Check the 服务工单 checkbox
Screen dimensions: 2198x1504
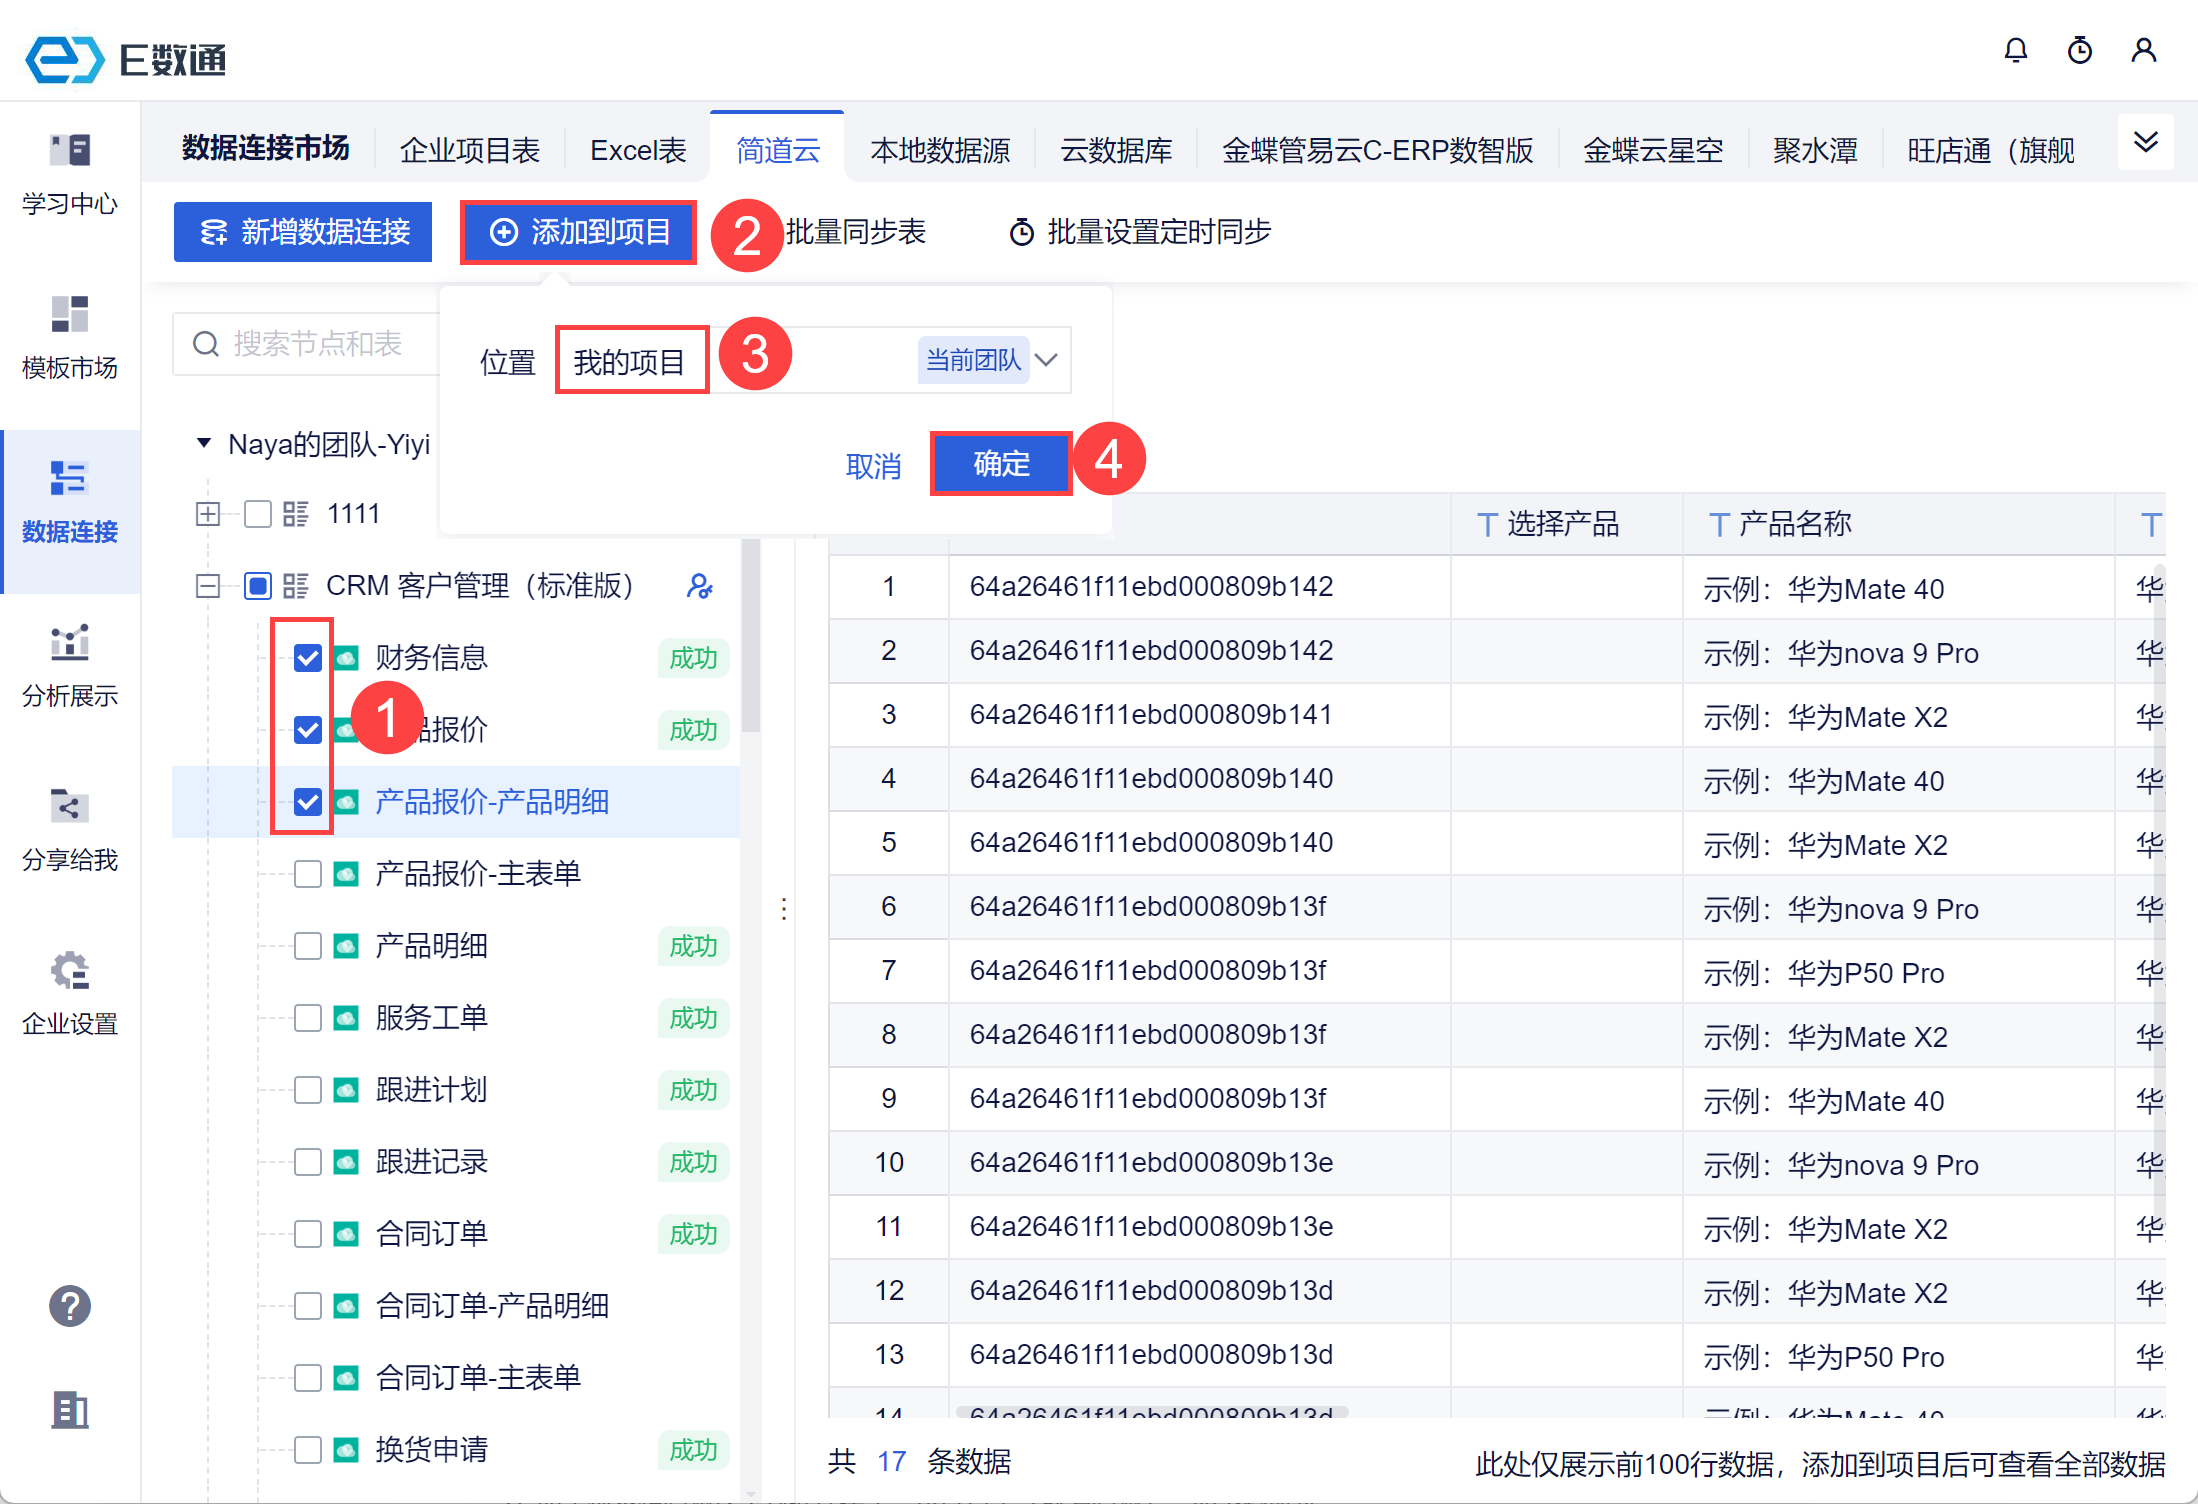(x=308, y=1018)
